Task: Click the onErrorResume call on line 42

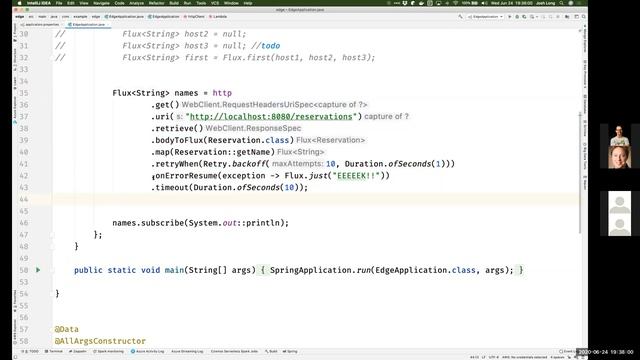Action: 186,176
